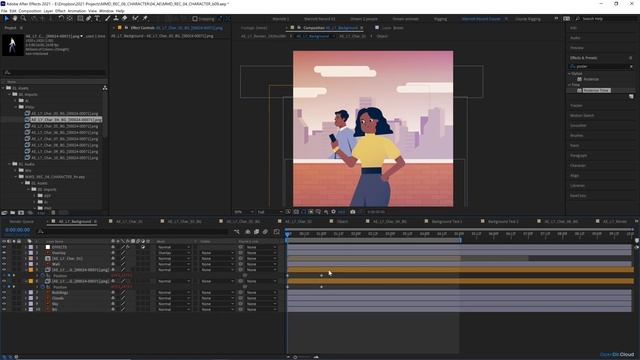Click the EFFECTS layer white color swatch

[x=48, y=247]
